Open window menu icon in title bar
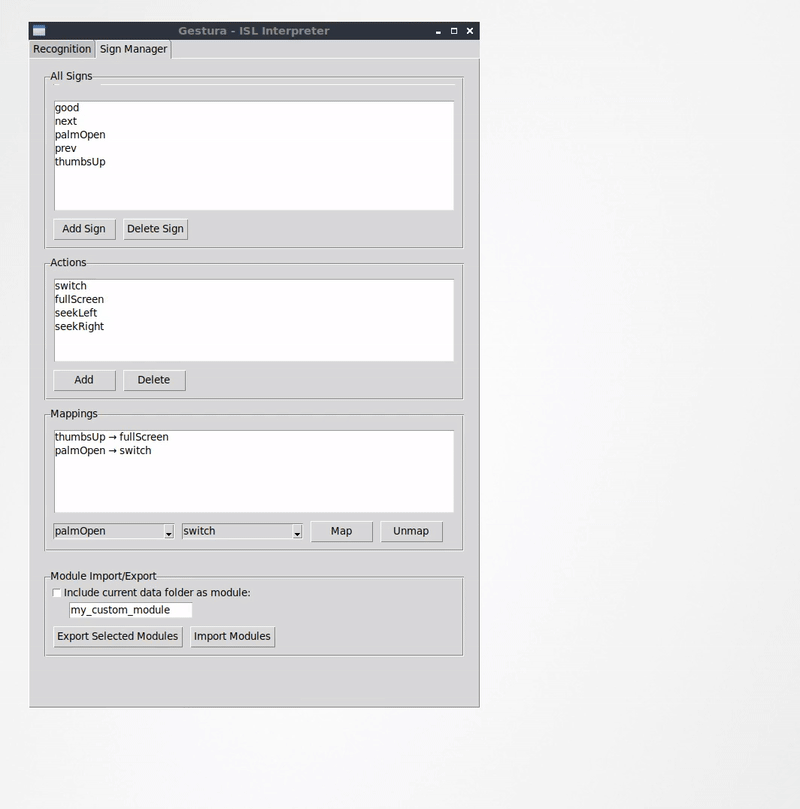Viewport: 800px width, 809px height. (39, 31)
